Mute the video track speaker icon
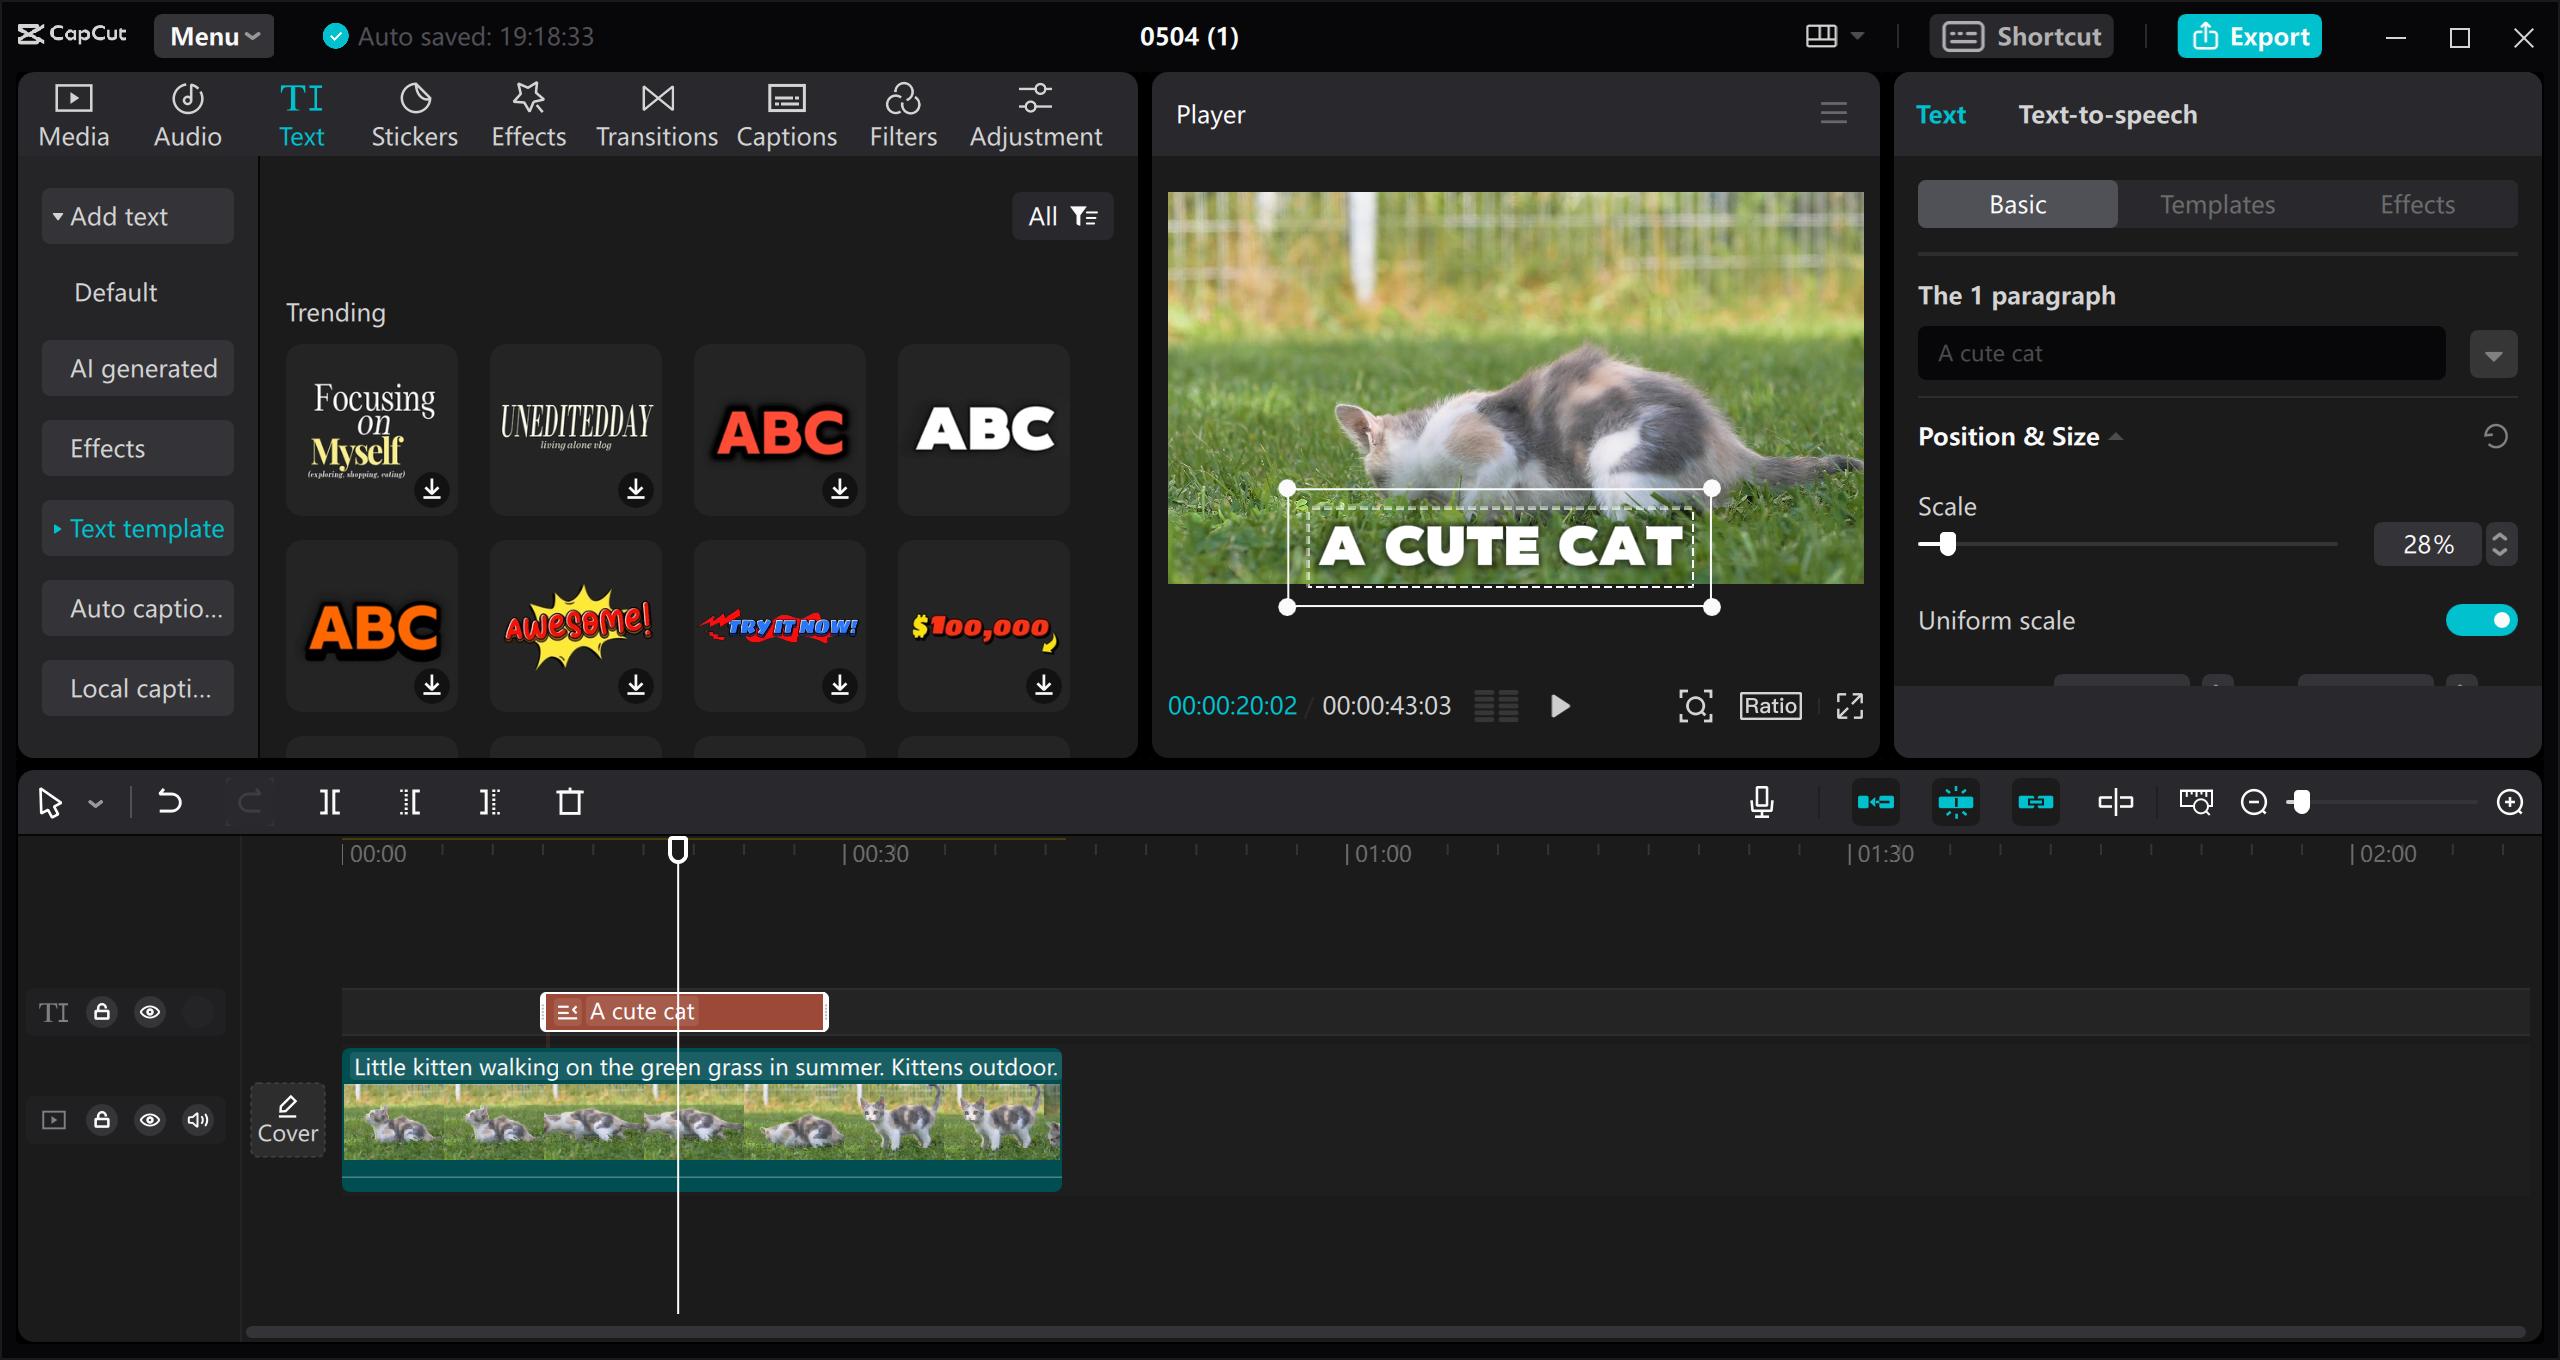The image size is (2560, 1360). (x=197, y=1120)
